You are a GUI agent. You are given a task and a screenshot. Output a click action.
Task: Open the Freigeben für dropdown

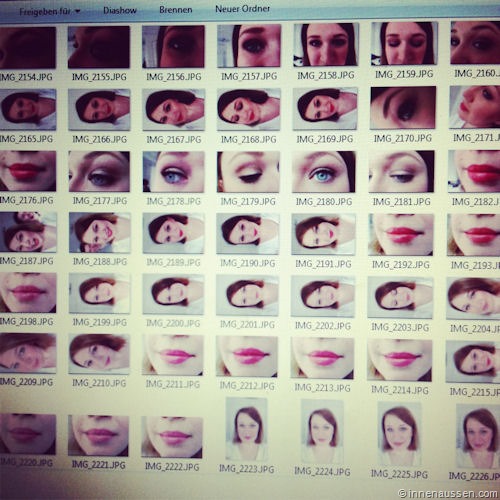[49, 12]
